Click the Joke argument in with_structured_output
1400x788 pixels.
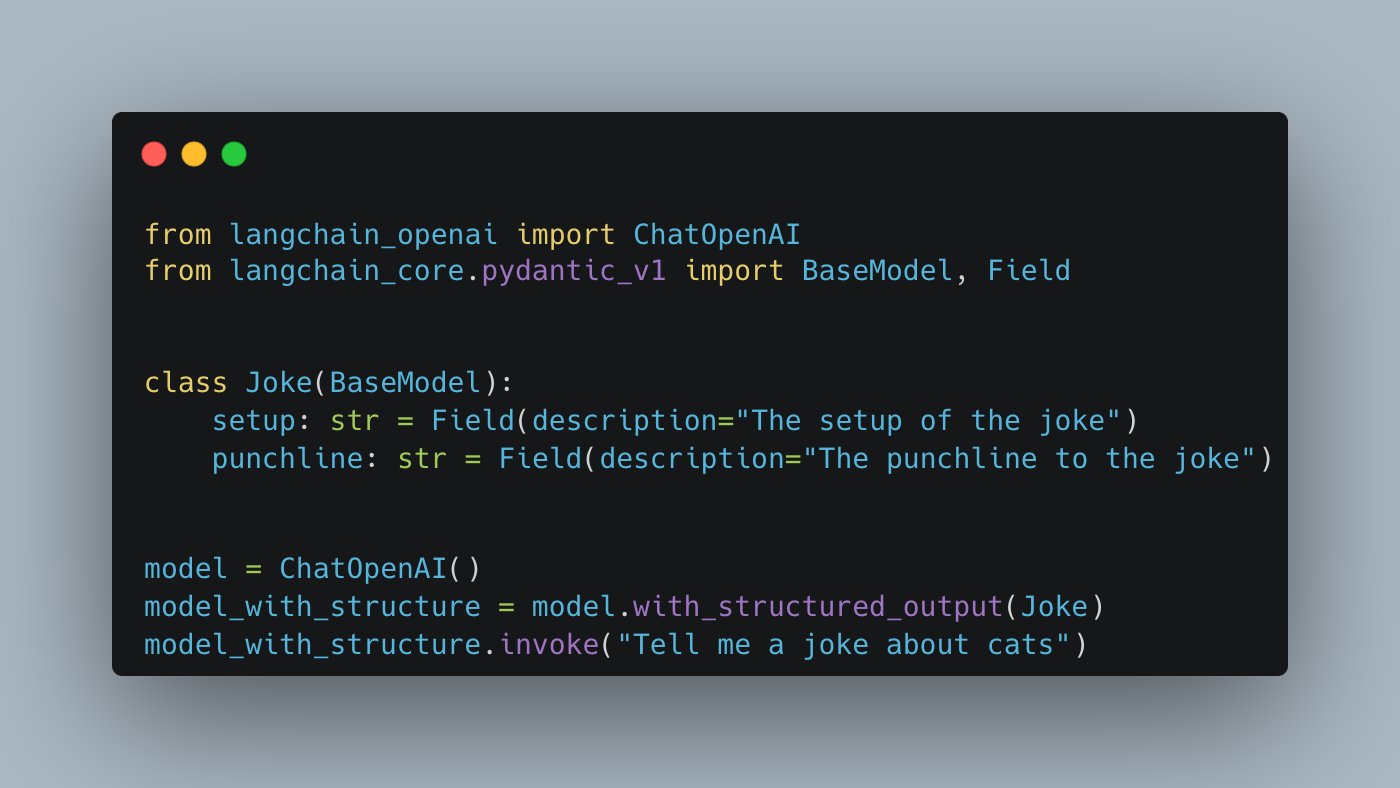pyautogui.click(x=1054, y=607)
